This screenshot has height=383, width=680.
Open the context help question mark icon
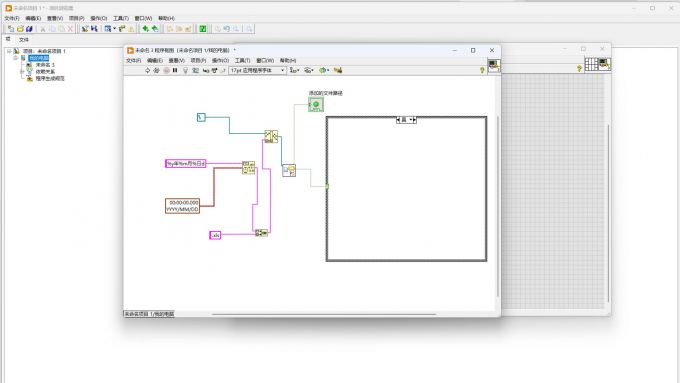[x=482, y=70]
